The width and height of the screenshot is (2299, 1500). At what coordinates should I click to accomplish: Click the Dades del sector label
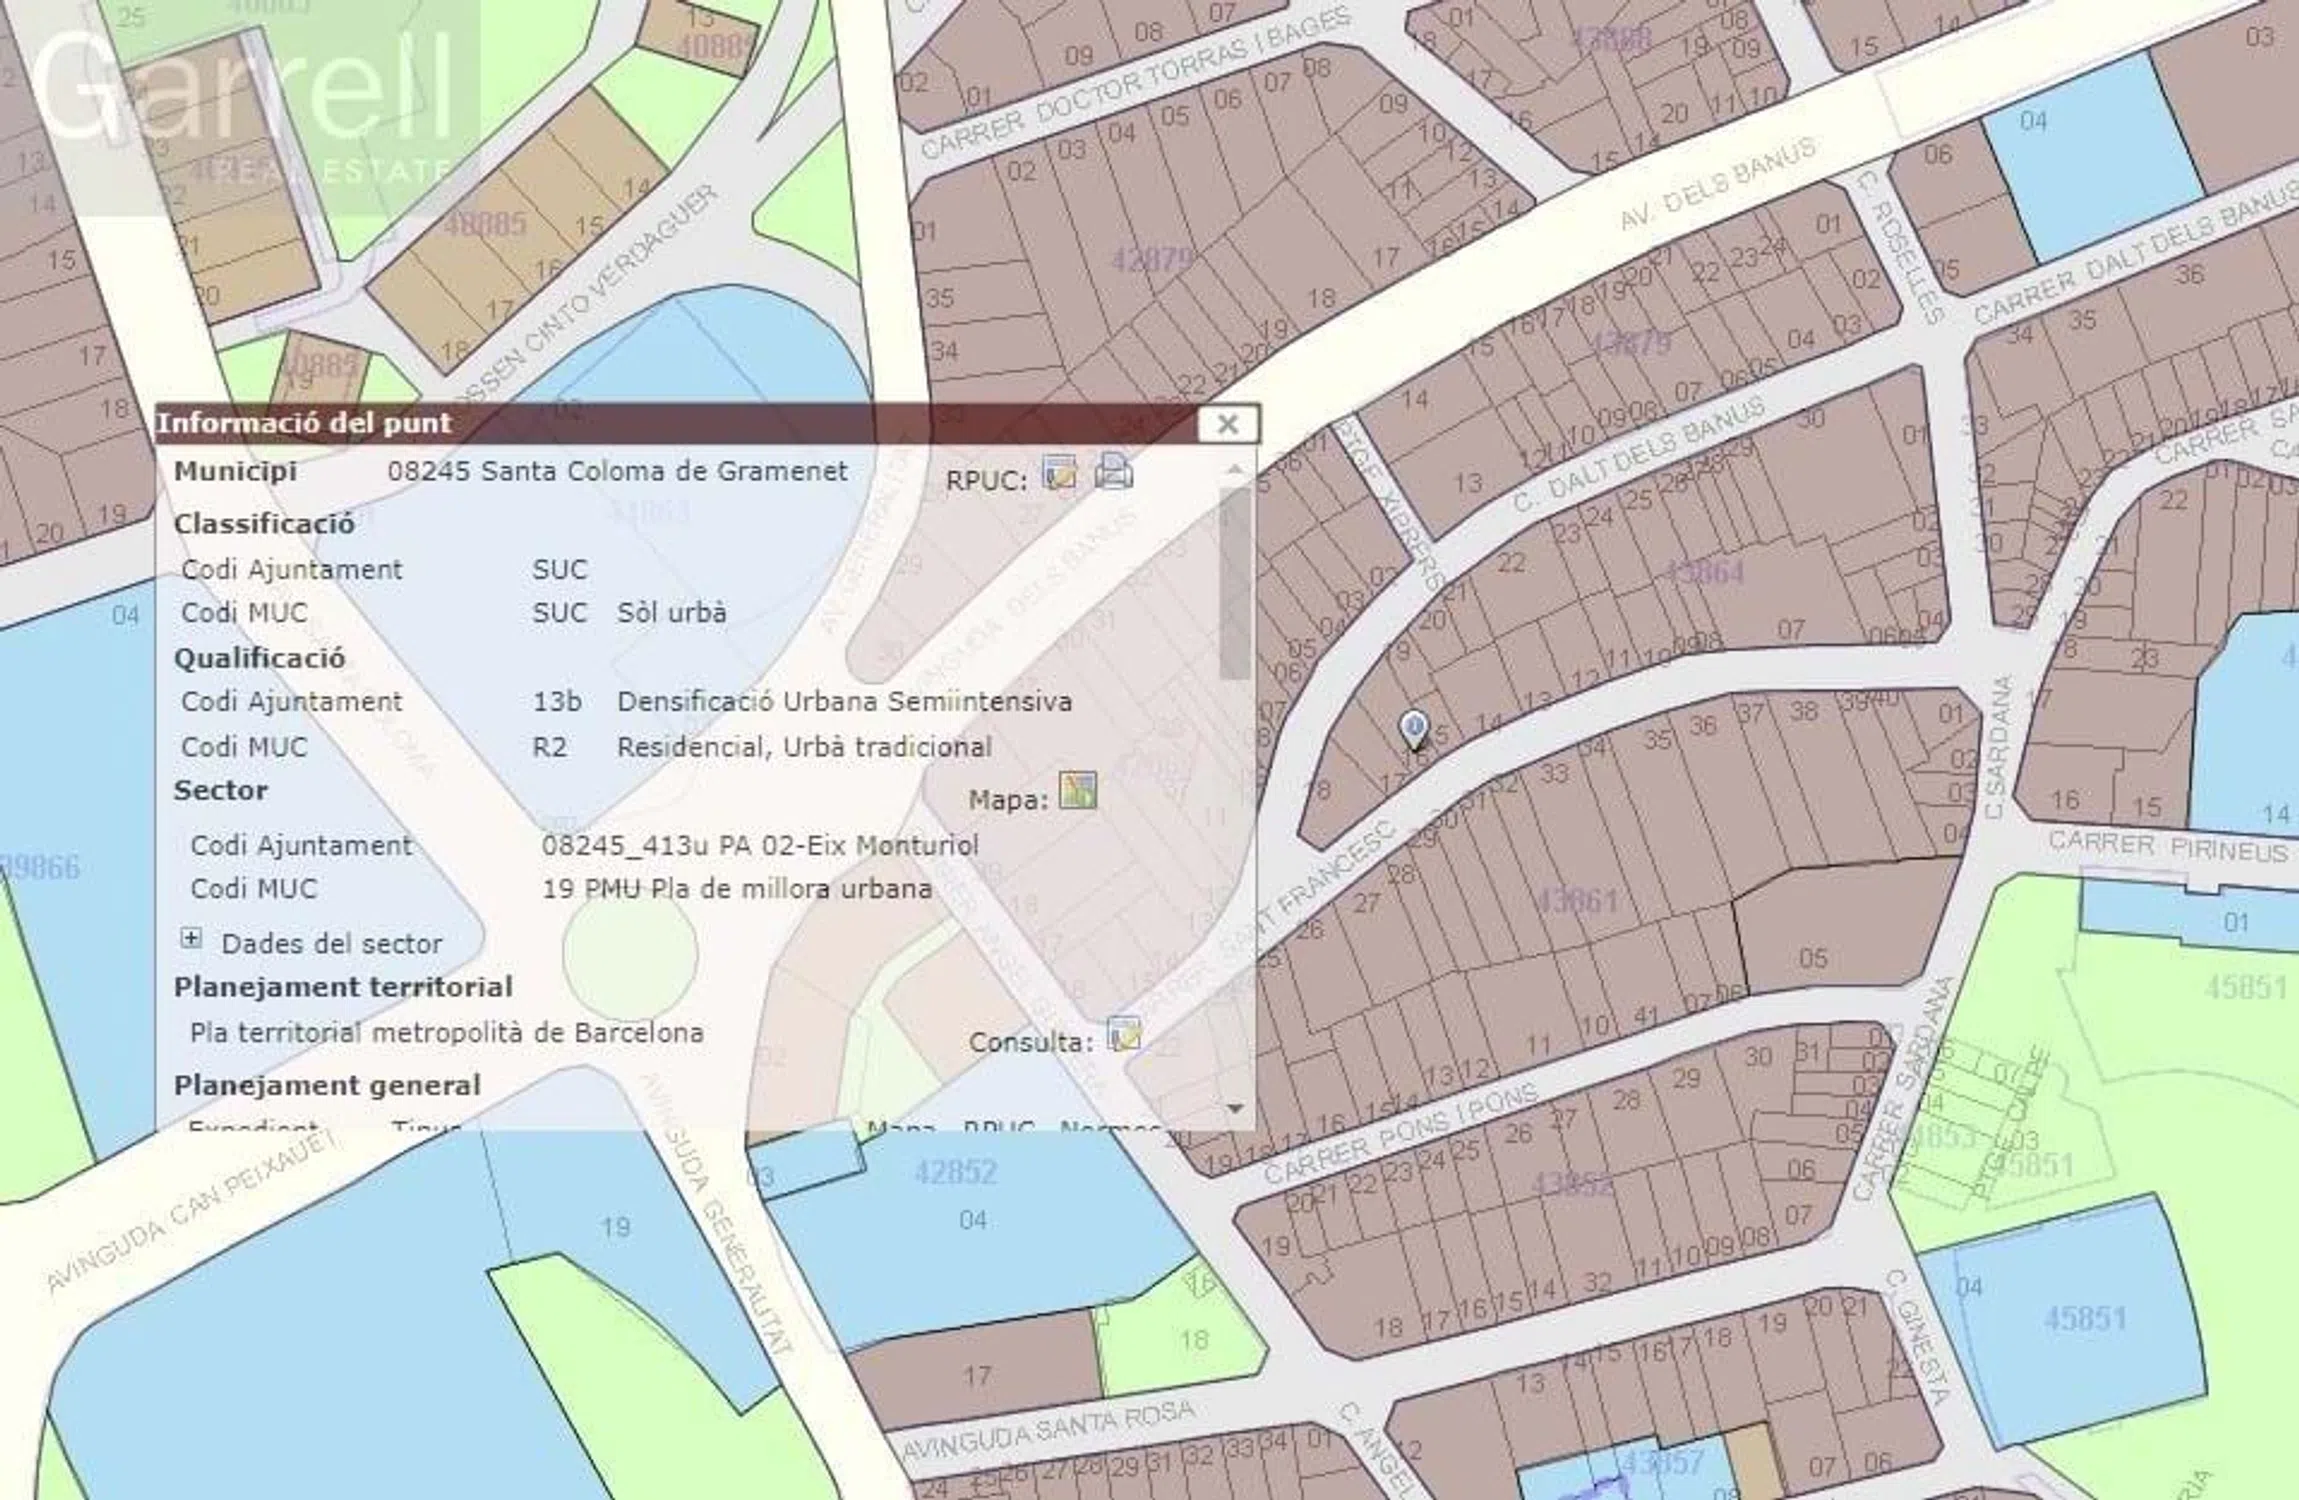click(x=331, y=943)
